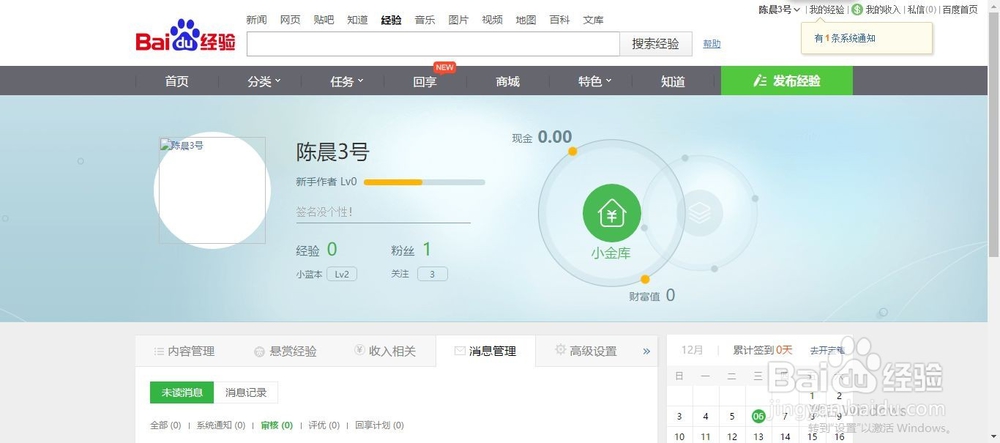Click the 有1条系统通知 notification

844,38
